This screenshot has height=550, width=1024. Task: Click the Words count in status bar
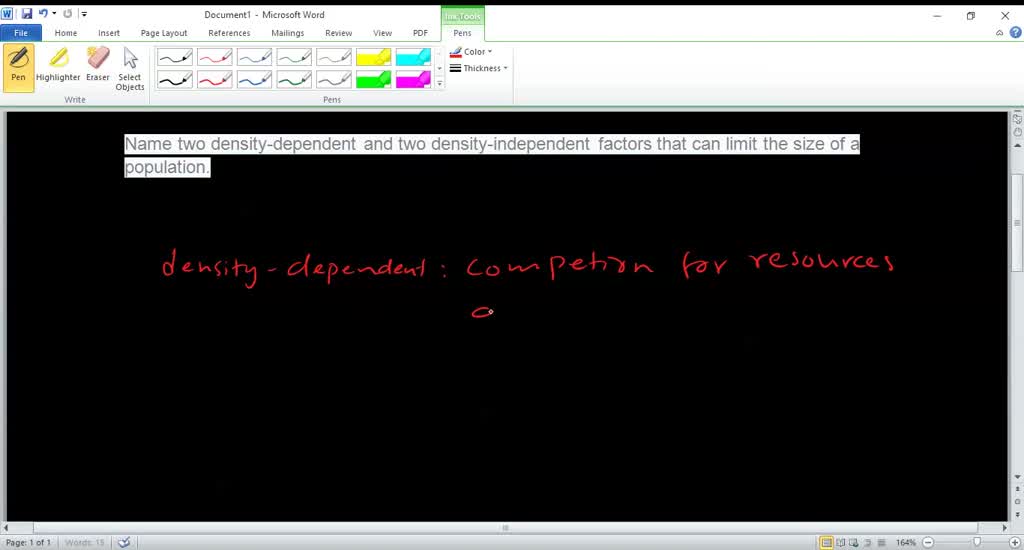pos(85,542)
